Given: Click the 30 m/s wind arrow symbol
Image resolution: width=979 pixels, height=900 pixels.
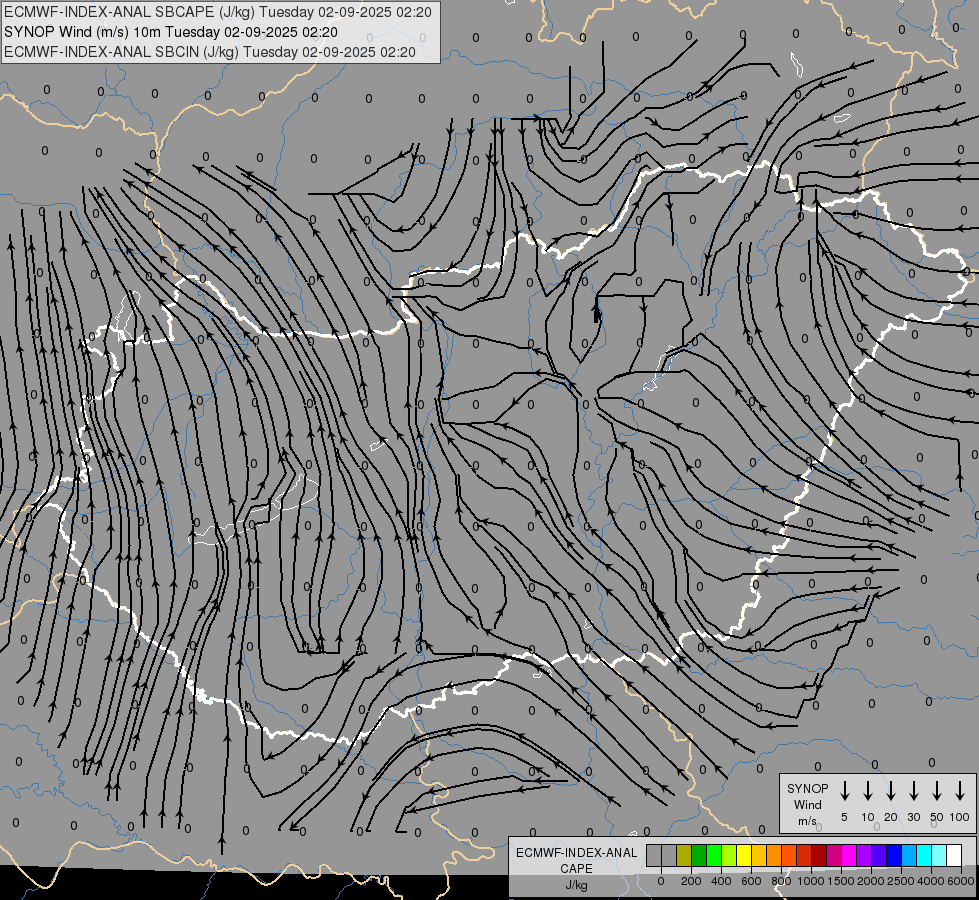Looking at the screenshot, I should [x=913, y=791].
